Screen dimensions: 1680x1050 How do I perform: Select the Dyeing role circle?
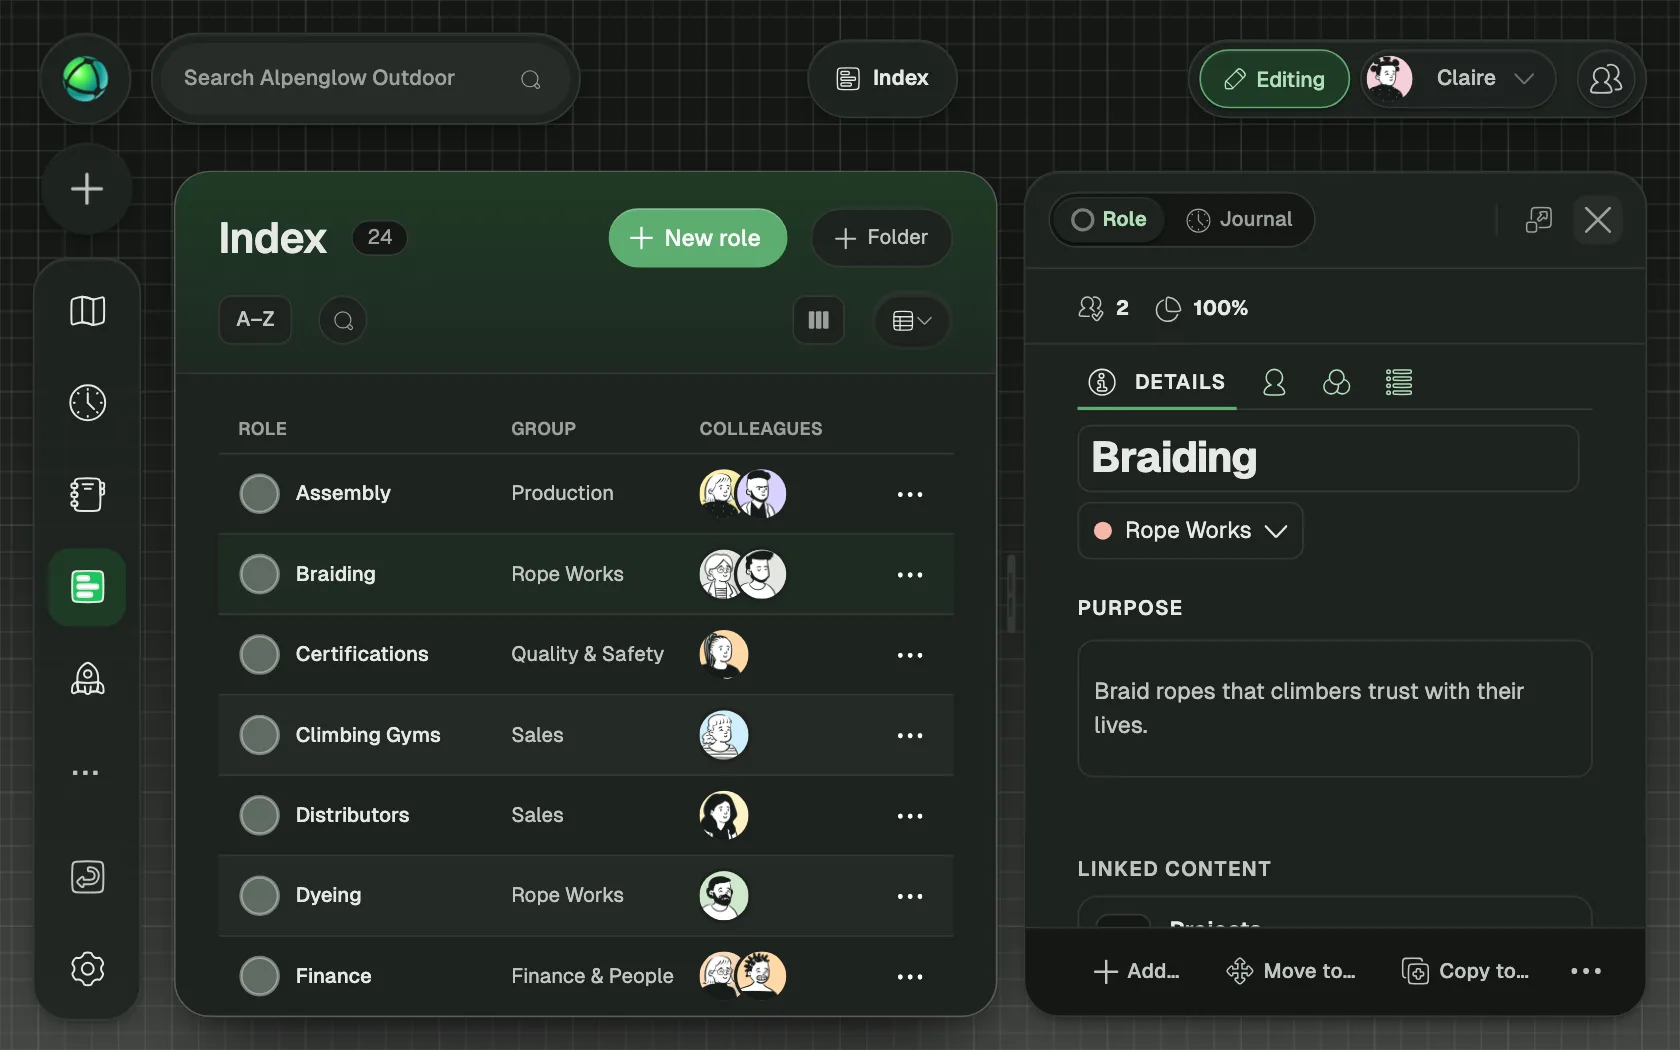(259, 895)
